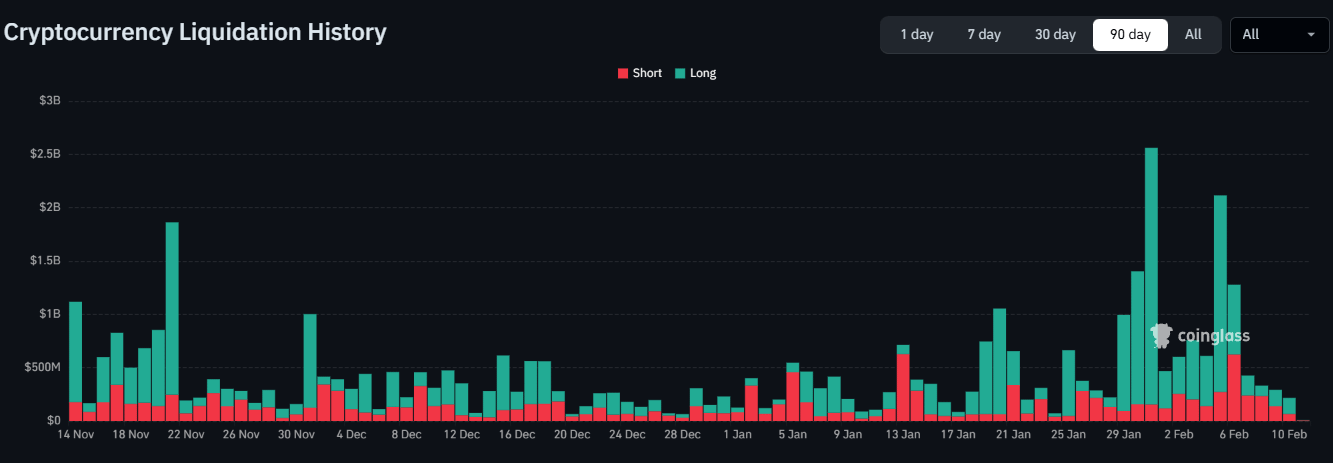Click the first bar at 14 Nov
Image resolution: width=1333 pixels, height=463 pixels.
[x=75, y=360]
